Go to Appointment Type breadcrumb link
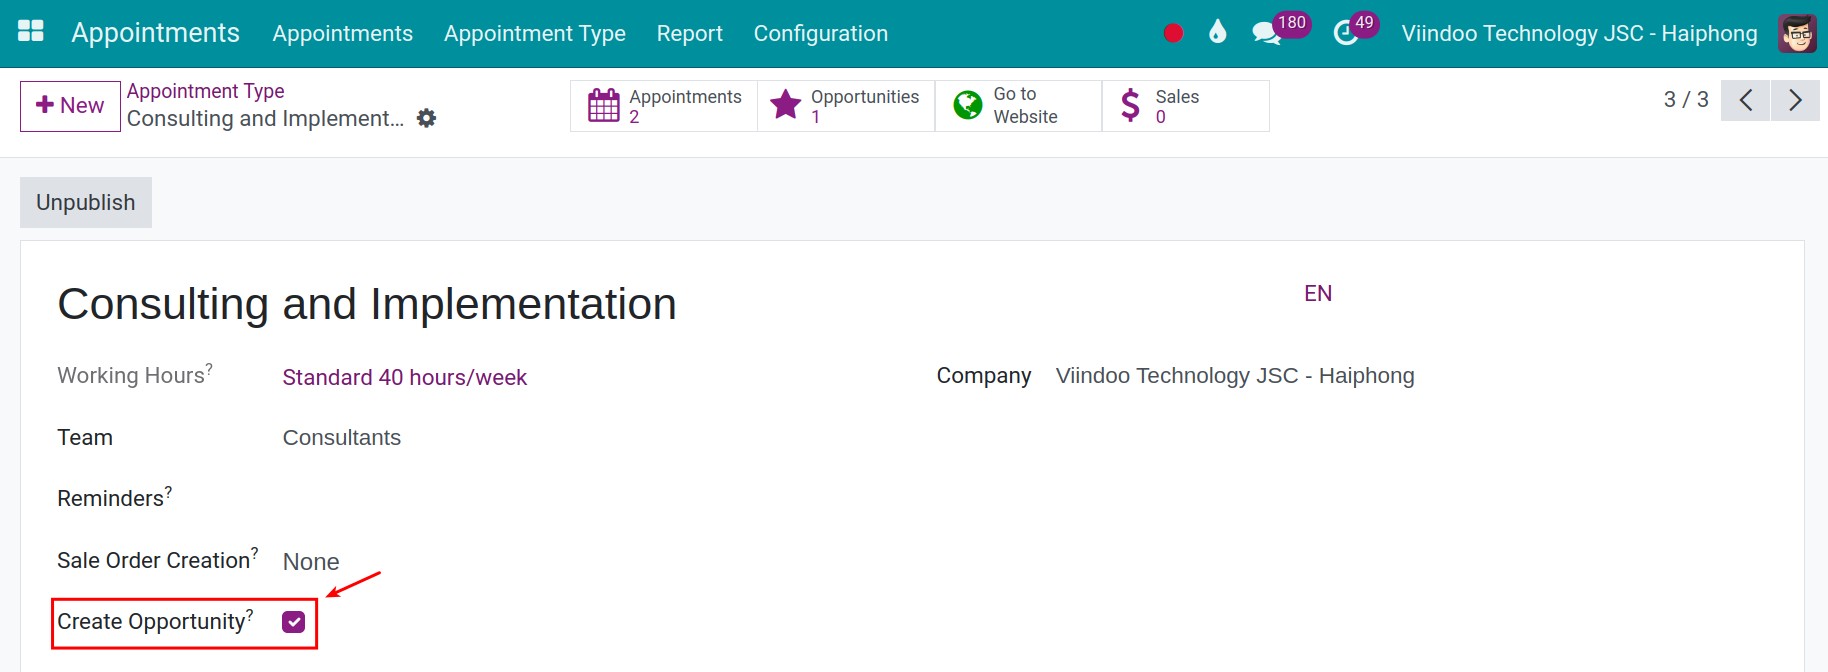Viewport: 1828px width, 672px height. click(206, 91)
